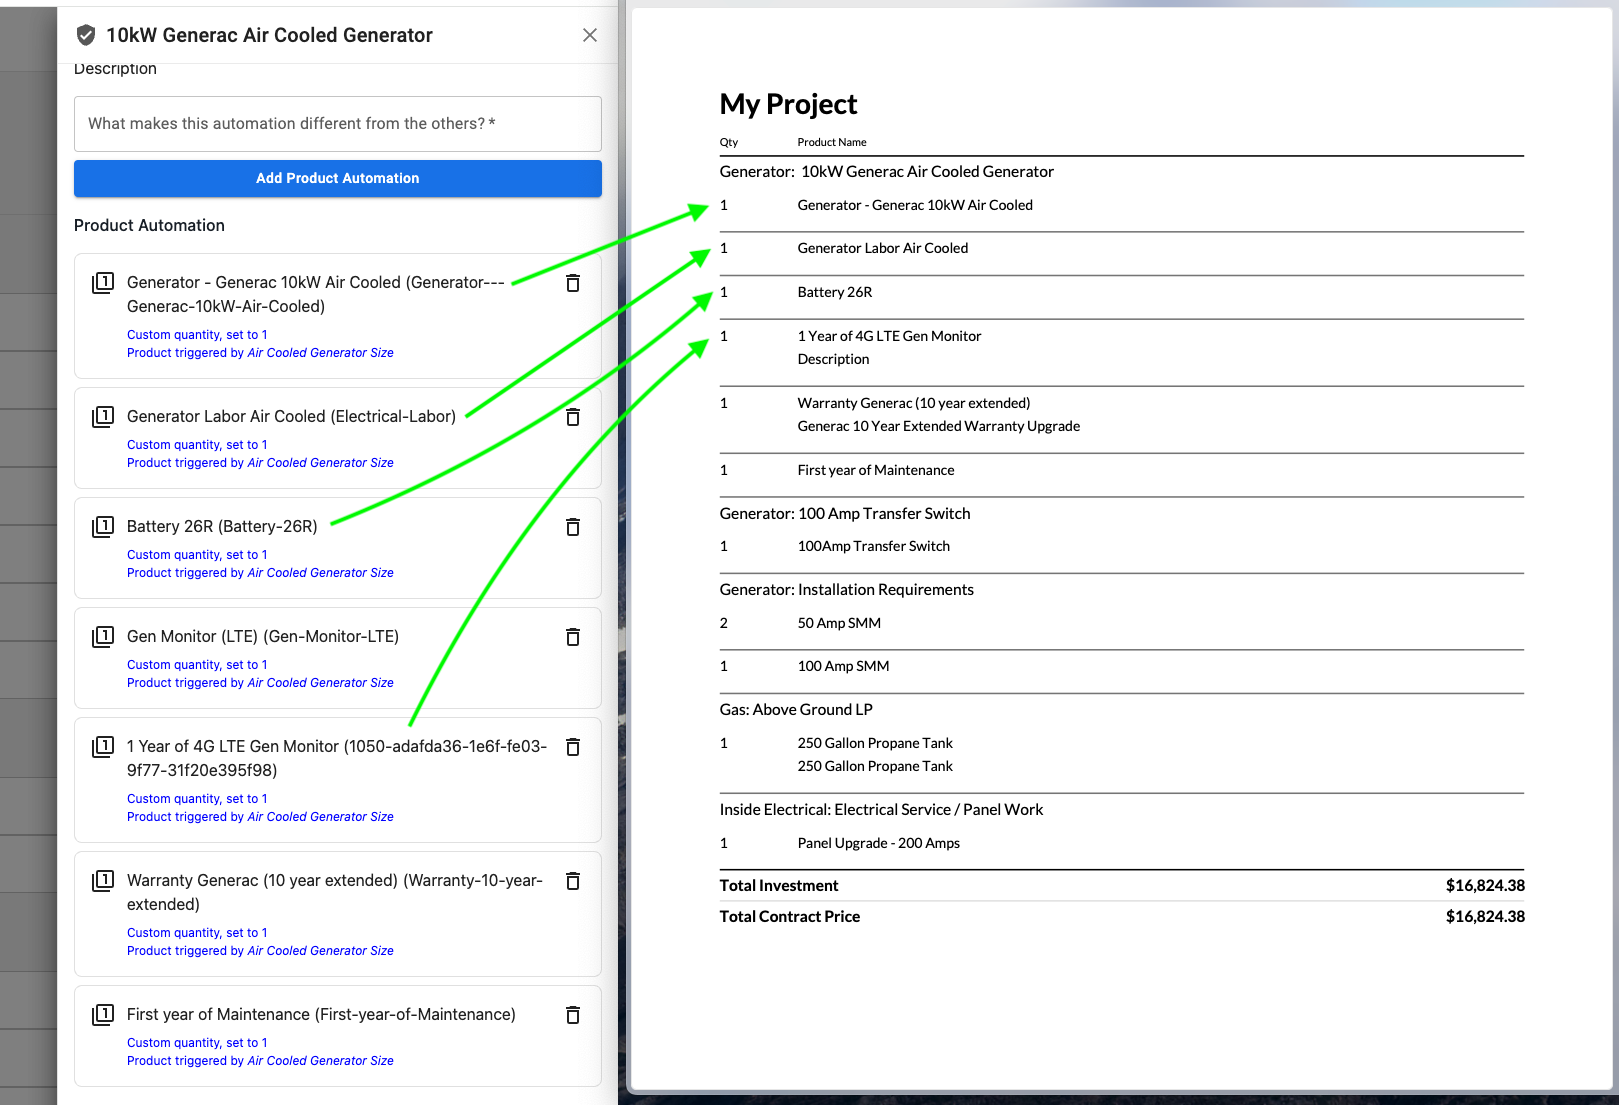
Task: Click the shield icon beside the panel title
Action: click(86, 35)
